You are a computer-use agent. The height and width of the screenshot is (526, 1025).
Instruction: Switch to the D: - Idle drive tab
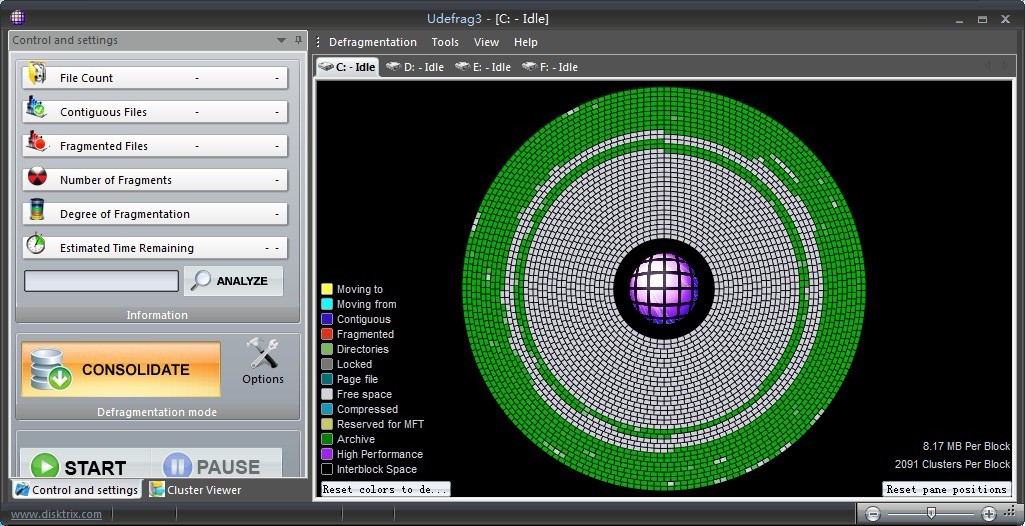415,67
